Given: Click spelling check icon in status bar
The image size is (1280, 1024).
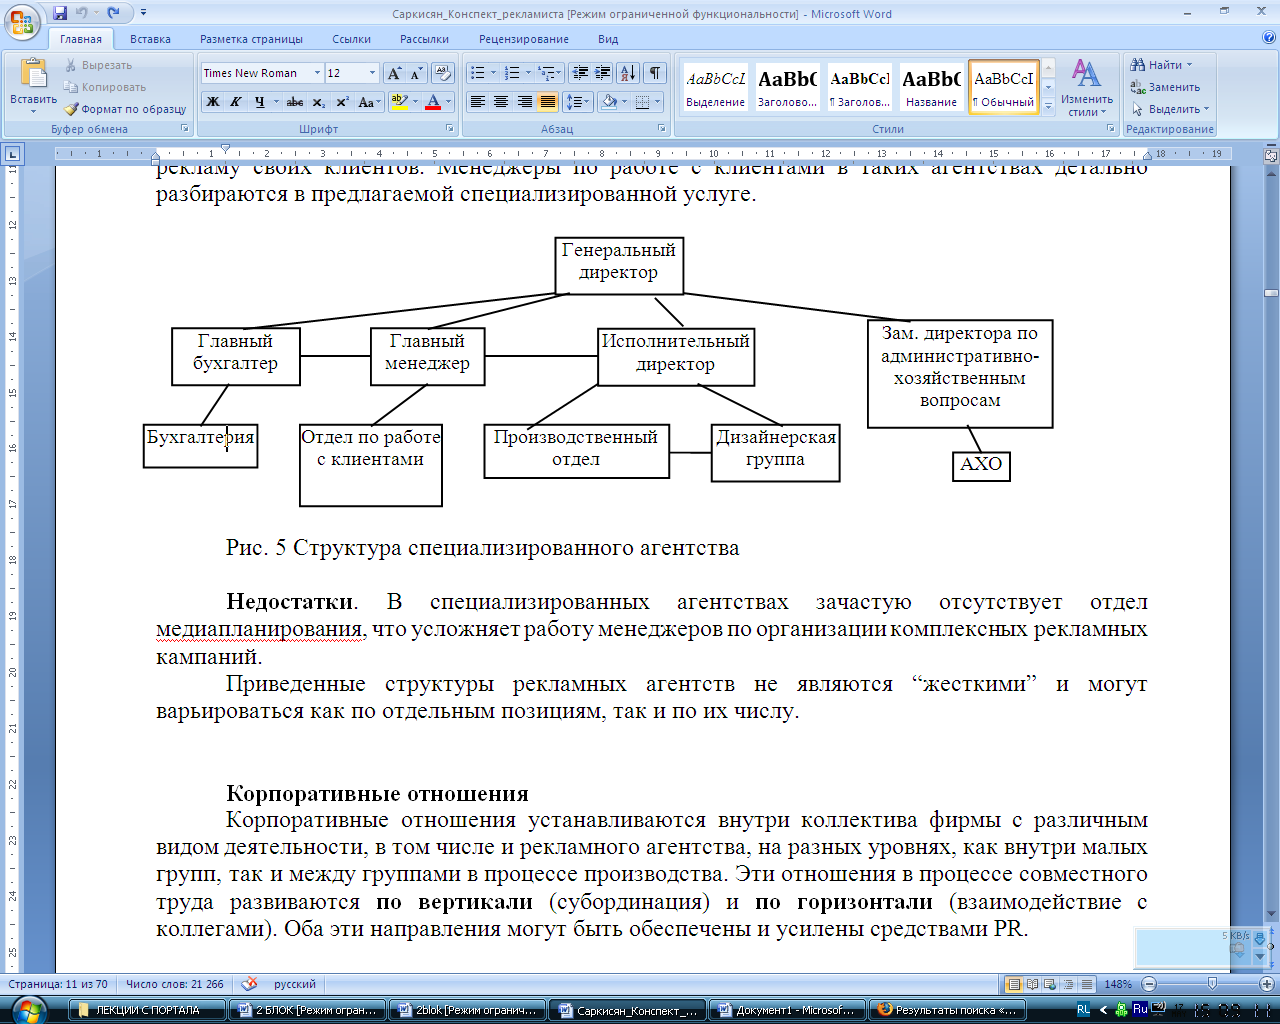Looking at the screenshot, I should click(249, 984).
